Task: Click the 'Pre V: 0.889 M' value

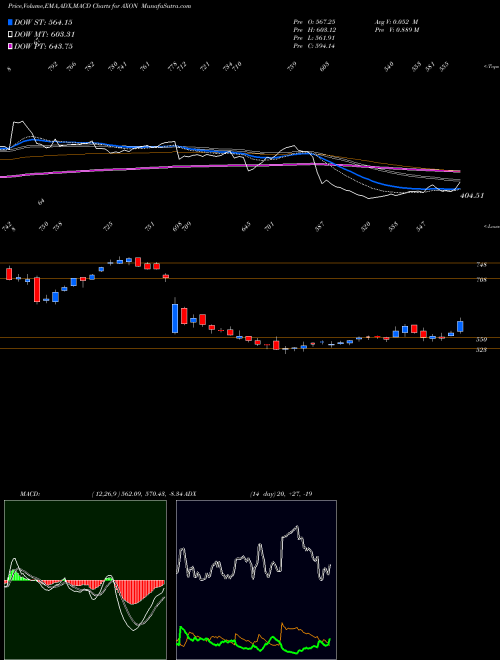Action: point(396,29)
